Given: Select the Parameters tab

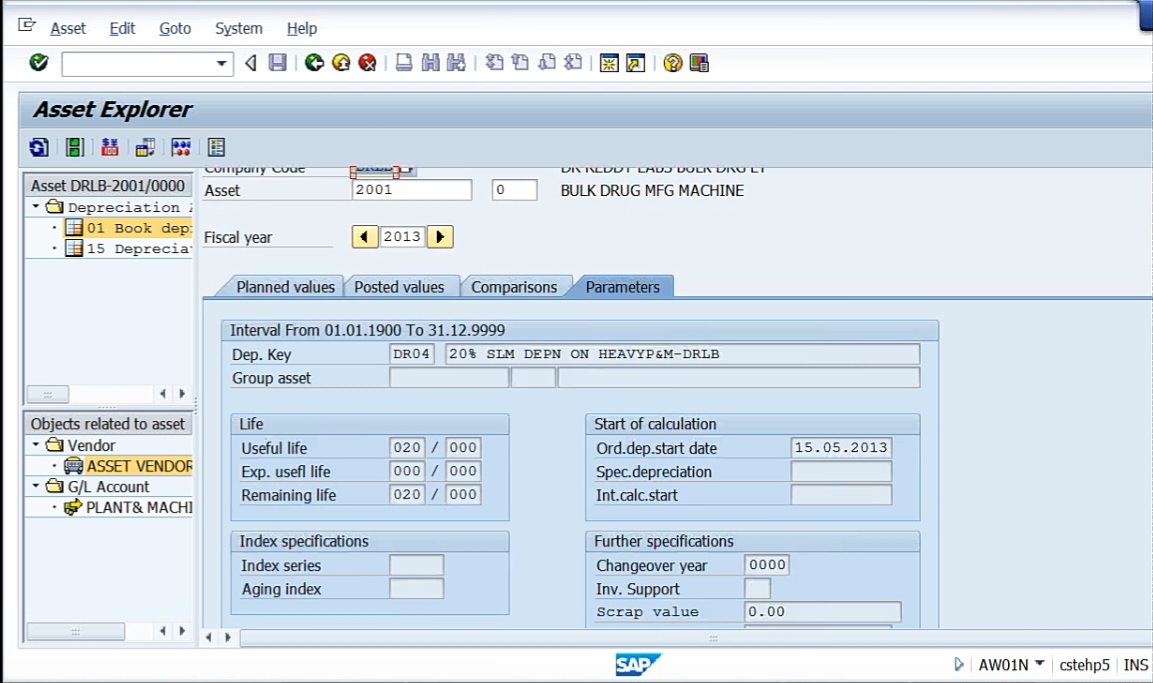Looking at the screenshot, I should click(x=623, y=287).
